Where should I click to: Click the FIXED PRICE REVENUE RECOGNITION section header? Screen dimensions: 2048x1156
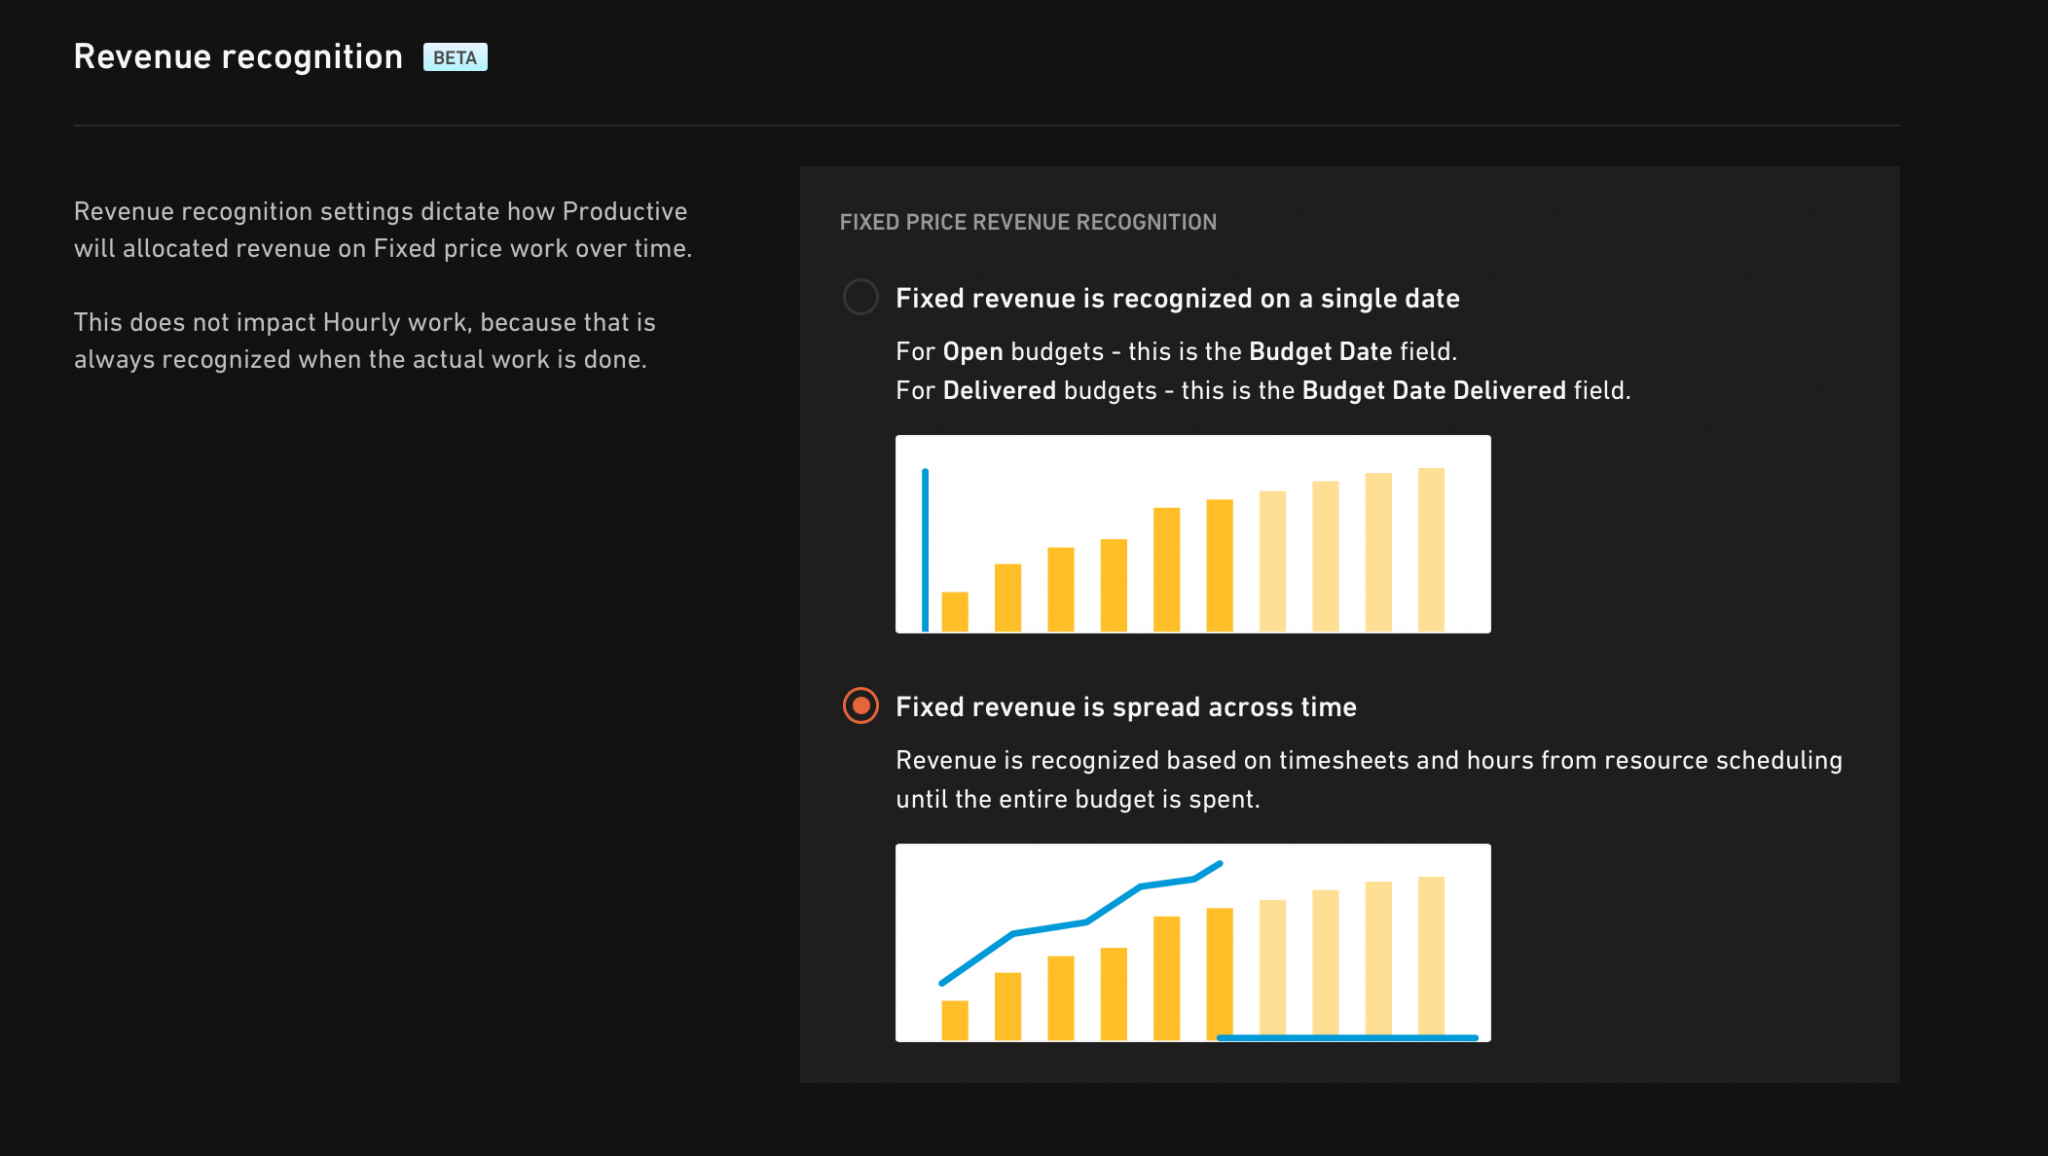pyautogui.click(x=1028, y=222)
